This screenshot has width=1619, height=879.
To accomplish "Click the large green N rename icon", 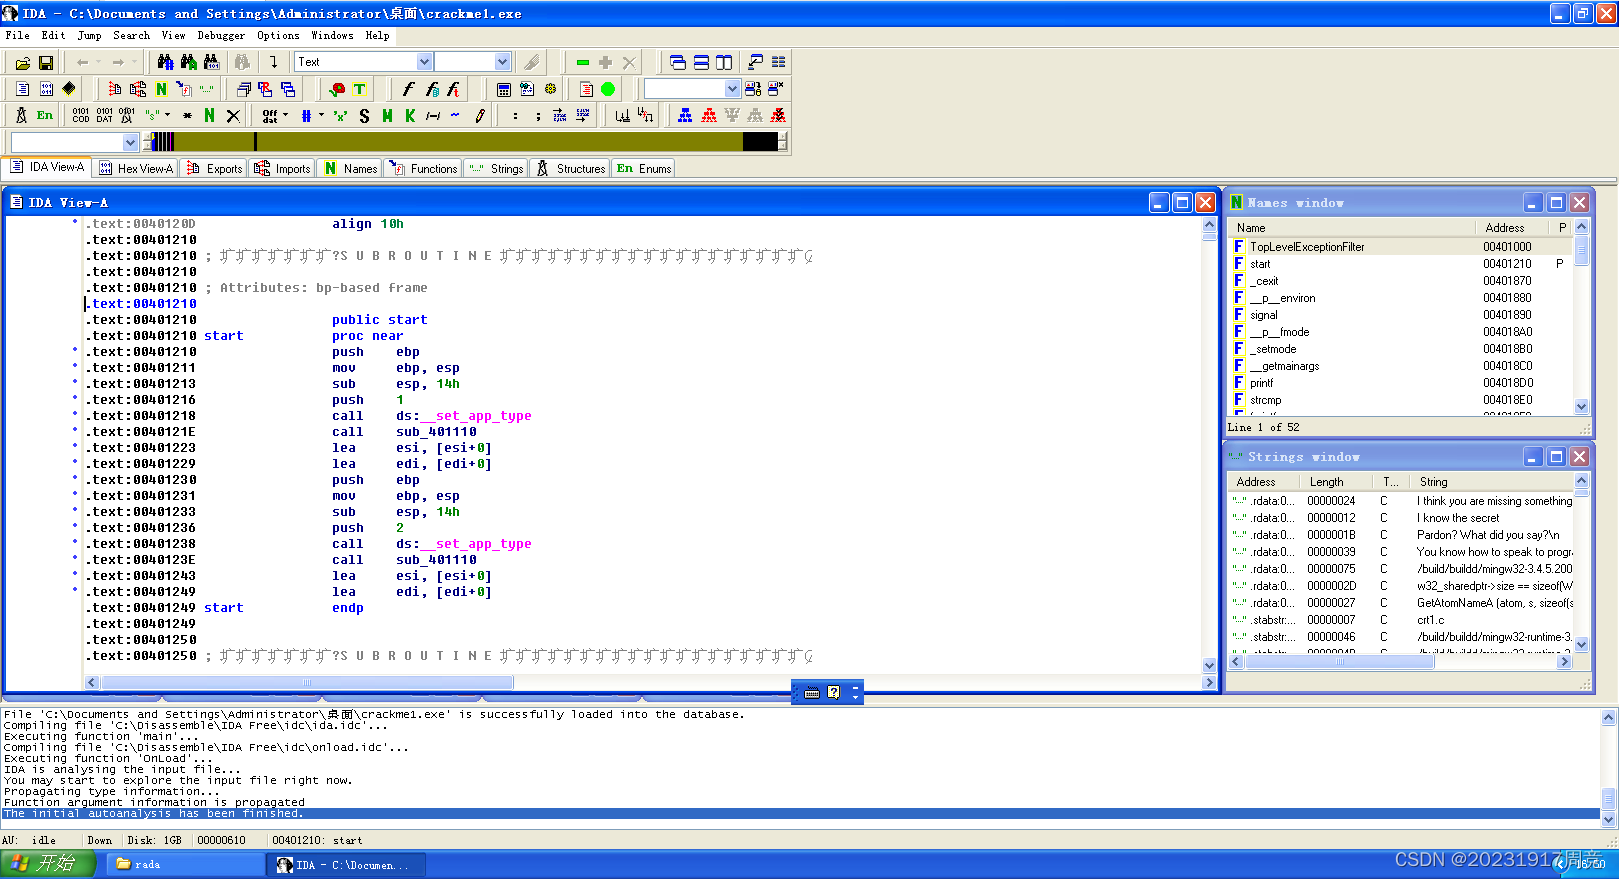I will 210,116.
